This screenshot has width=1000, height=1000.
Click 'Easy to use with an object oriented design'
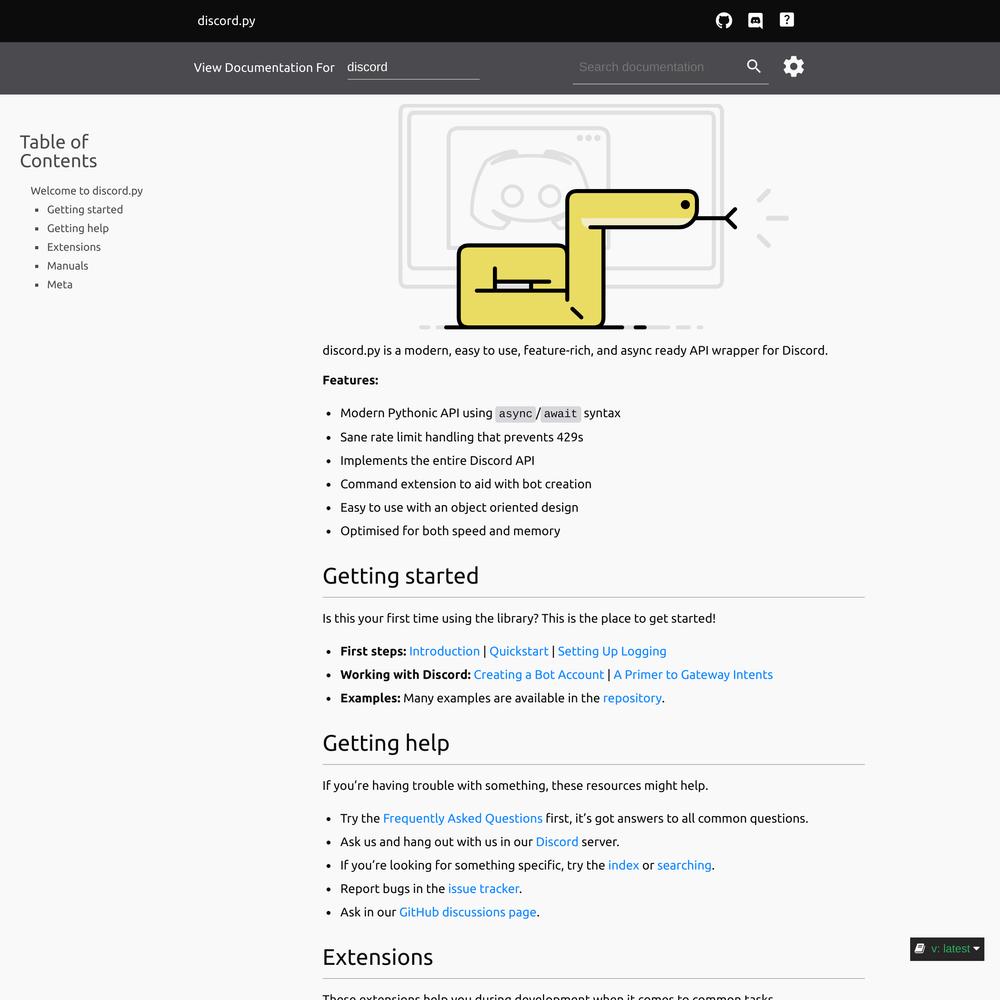[459, 508]
